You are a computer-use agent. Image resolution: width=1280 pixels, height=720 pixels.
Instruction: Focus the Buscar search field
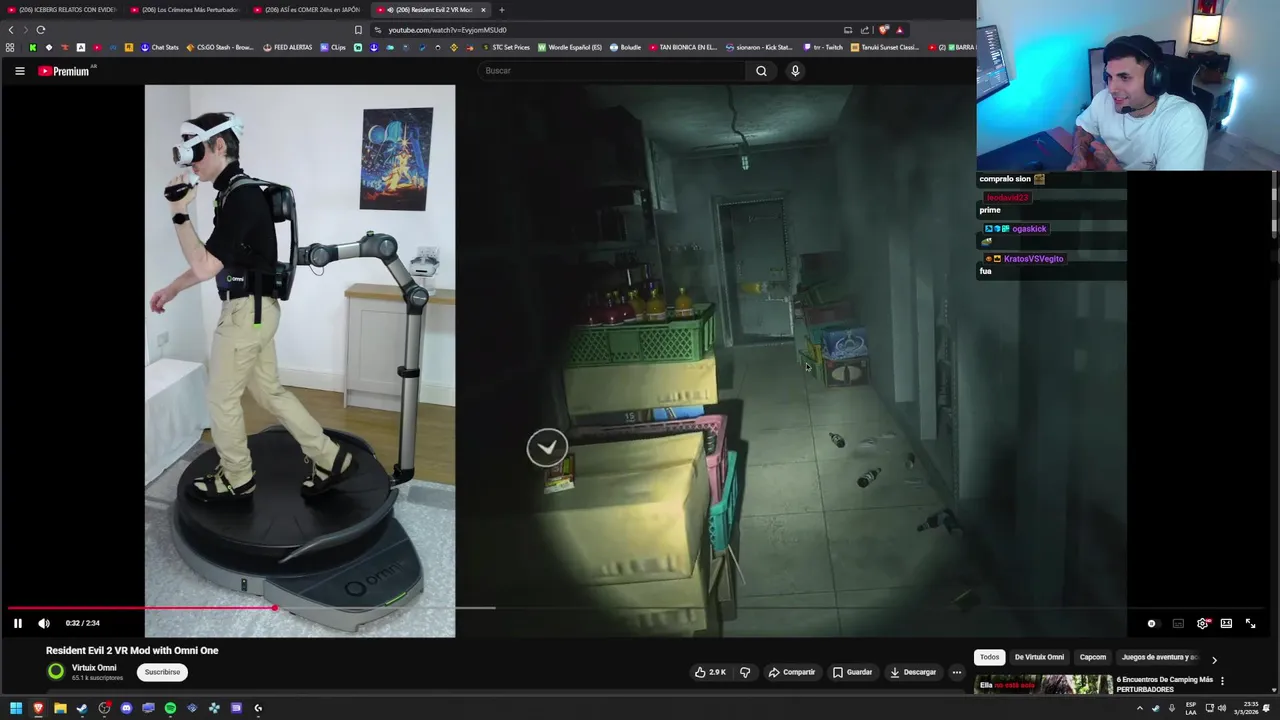612,71
